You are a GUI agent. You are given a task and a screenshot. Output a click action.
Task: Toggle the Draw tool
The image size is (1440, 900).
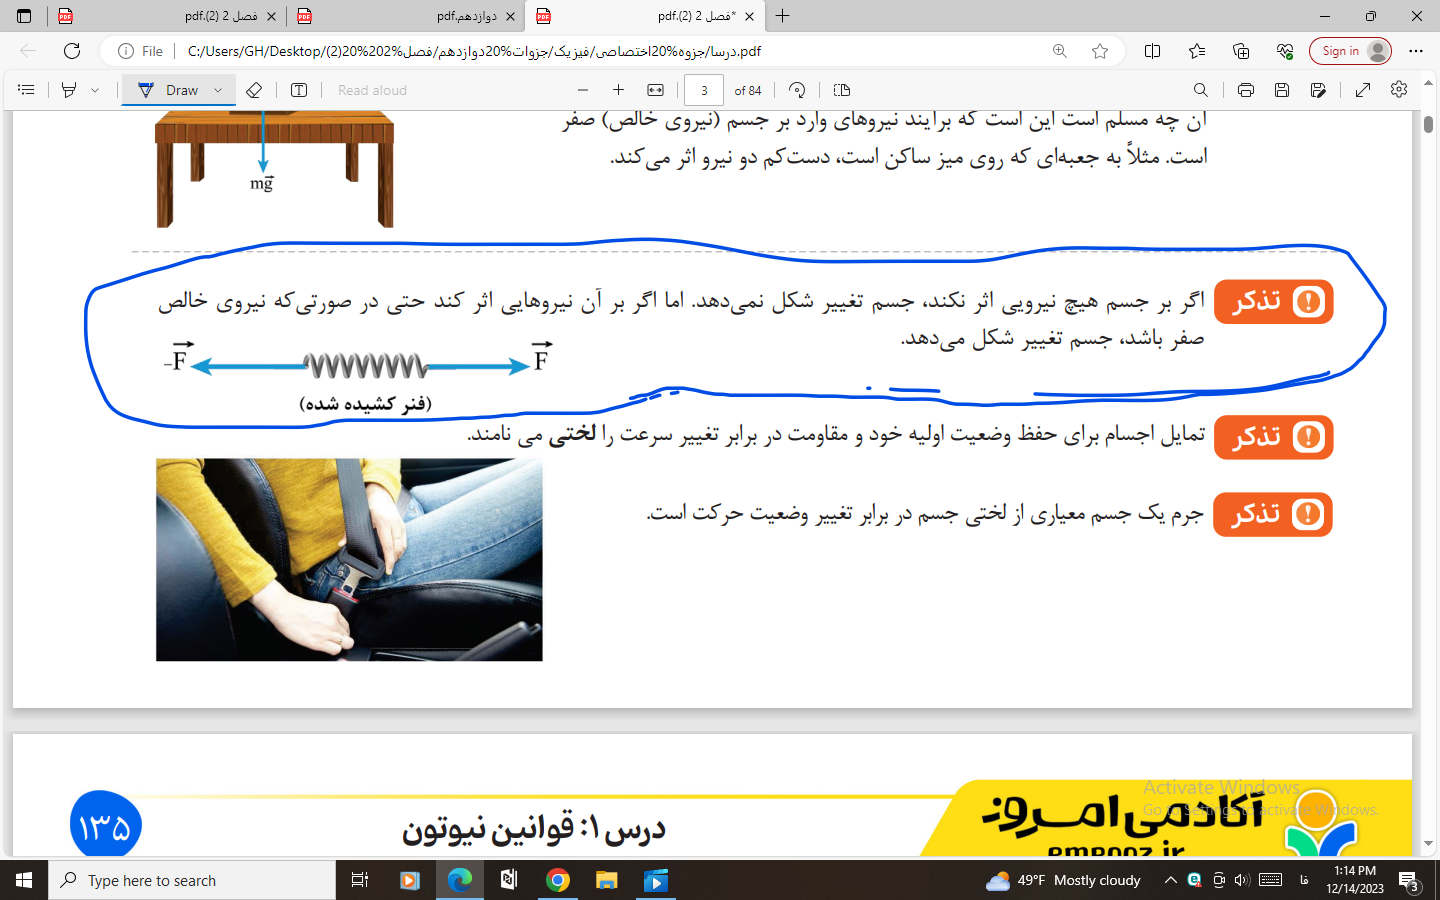(x=169, y=90)
